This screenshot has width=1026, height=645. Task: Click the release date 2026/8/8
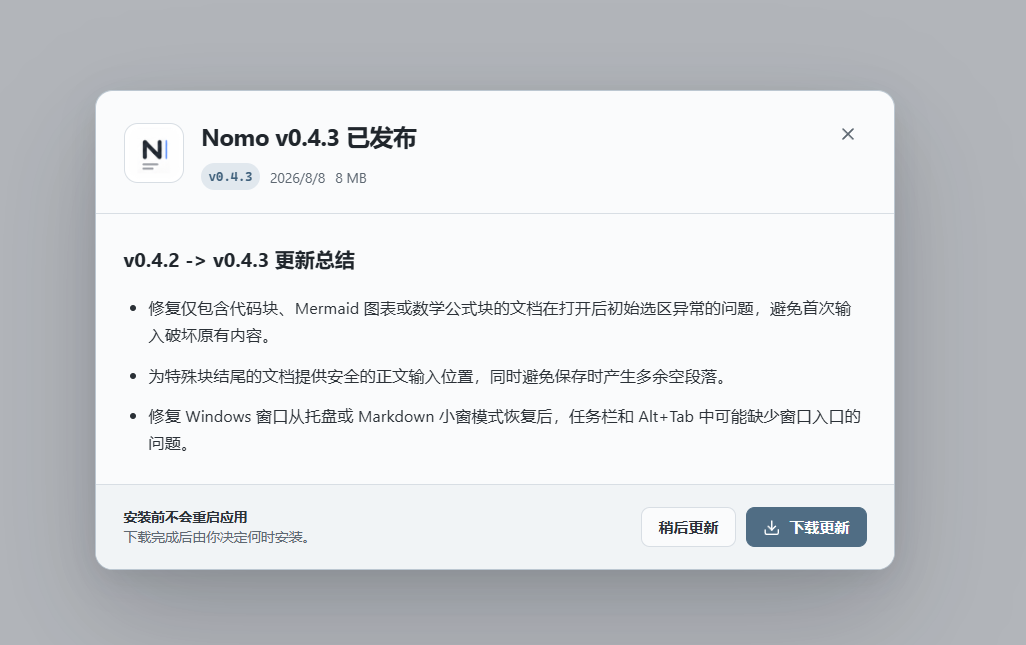point(297,178)
